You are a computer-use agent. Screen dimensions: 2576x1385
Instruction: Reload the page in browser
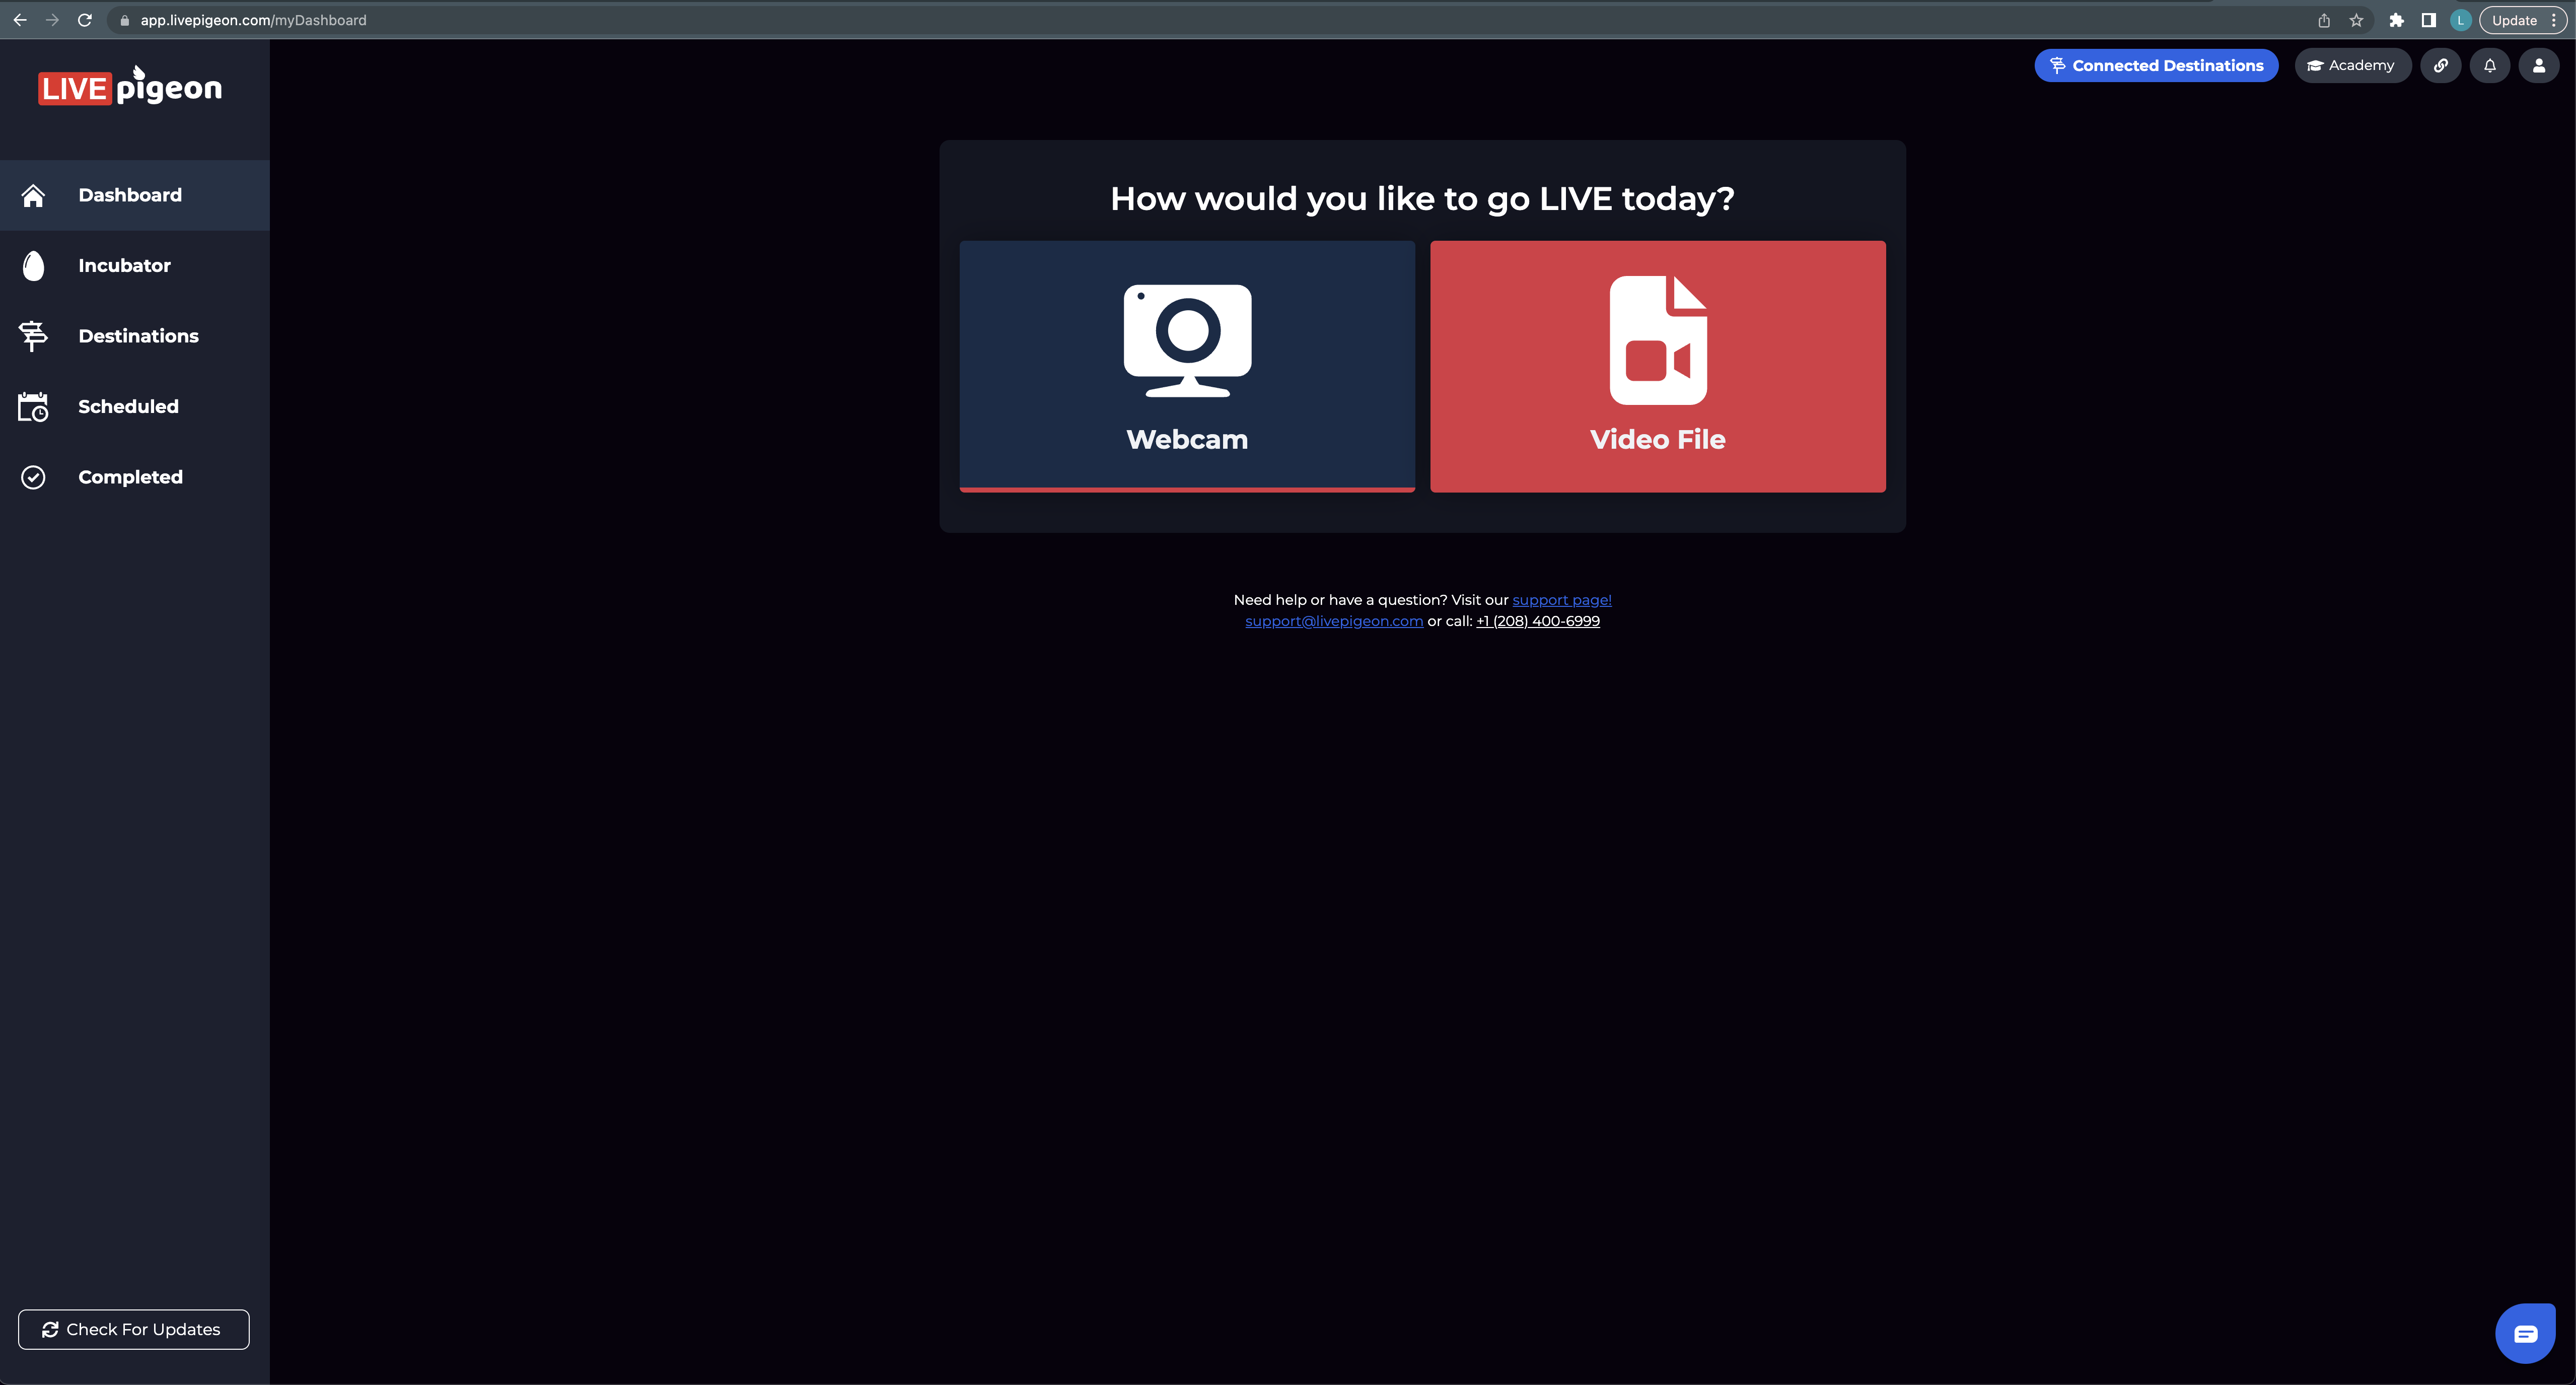[85, 20]
